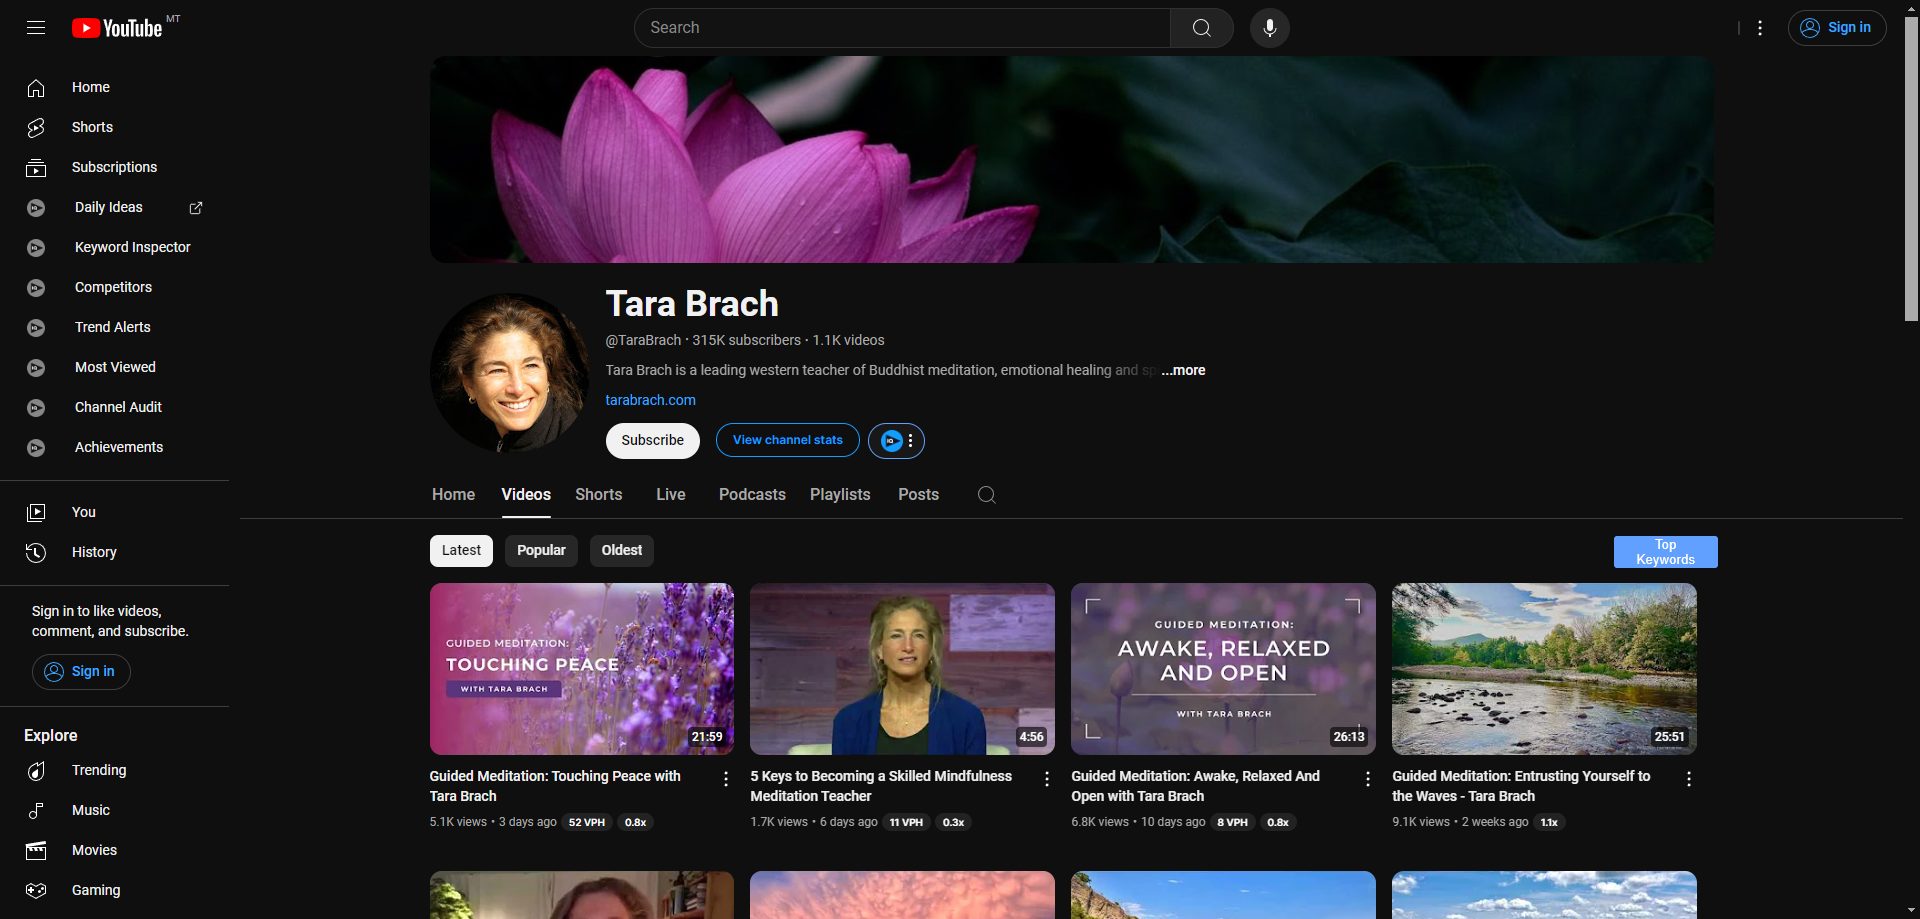Click the Most Viewed icon

[36, 368]
